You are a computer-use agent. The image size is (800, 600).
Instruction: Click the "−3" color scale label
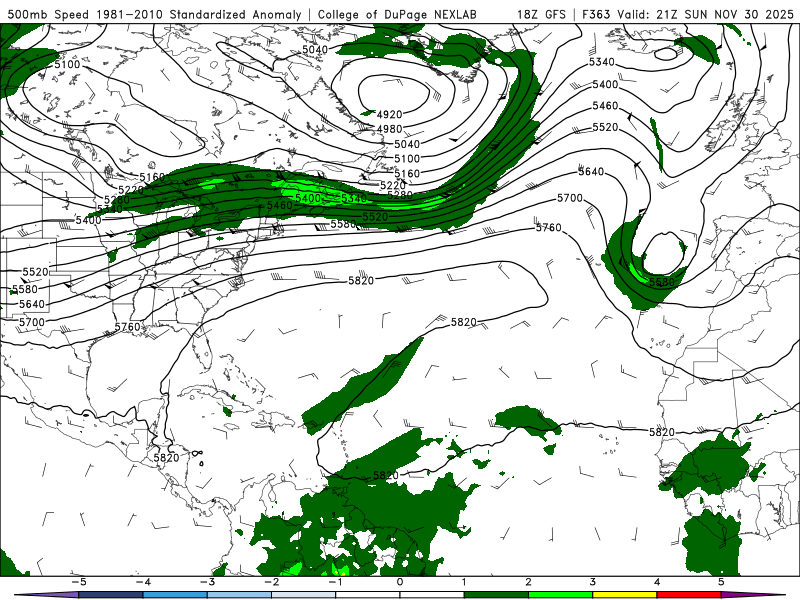point(208,582)
